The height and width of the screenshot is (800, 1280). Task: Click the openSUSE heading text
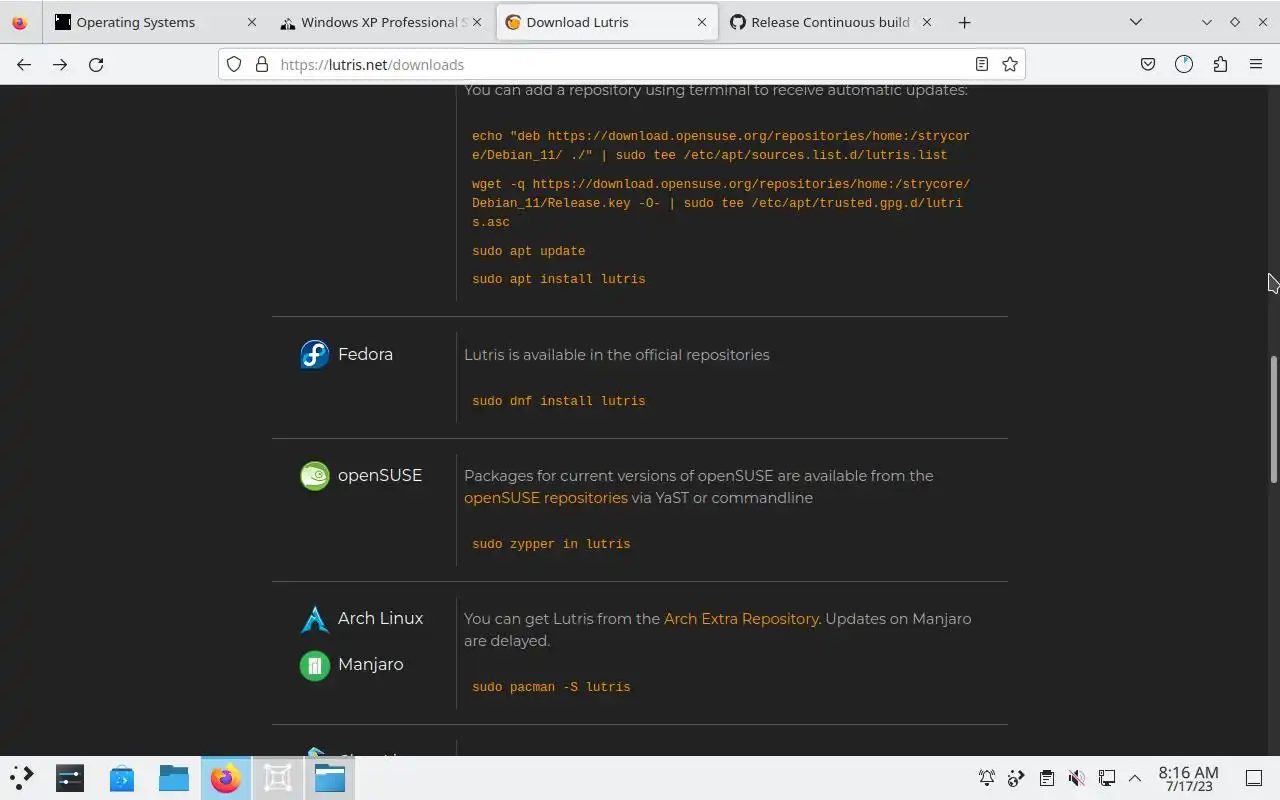[380, 475]
